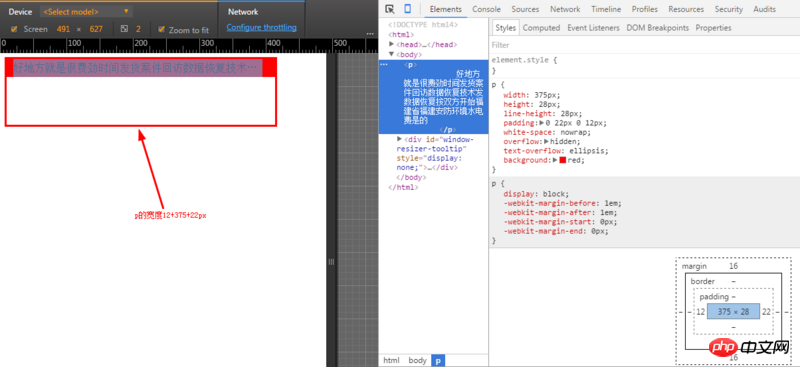The height and width of the screenshot is (367, 800).
Task: Expand the padding shorthand property triangle
Action: tap(541, 123)
